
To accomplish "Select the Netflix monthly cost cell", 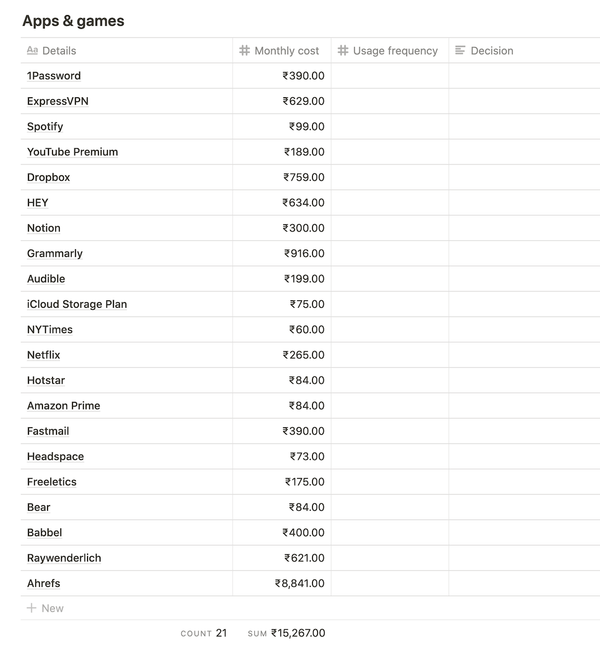I will (282, 355).
